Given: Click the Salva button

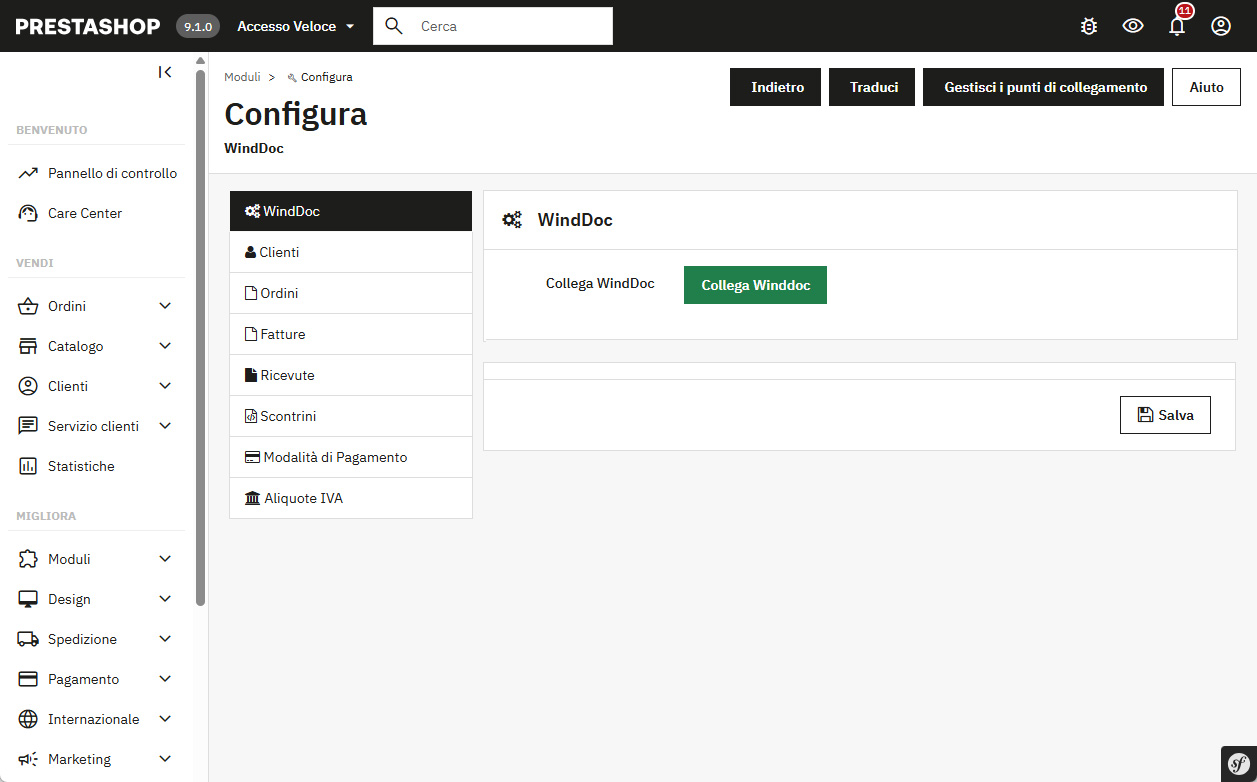Looking at the screenshot, I should click(x=1165, y=415).
